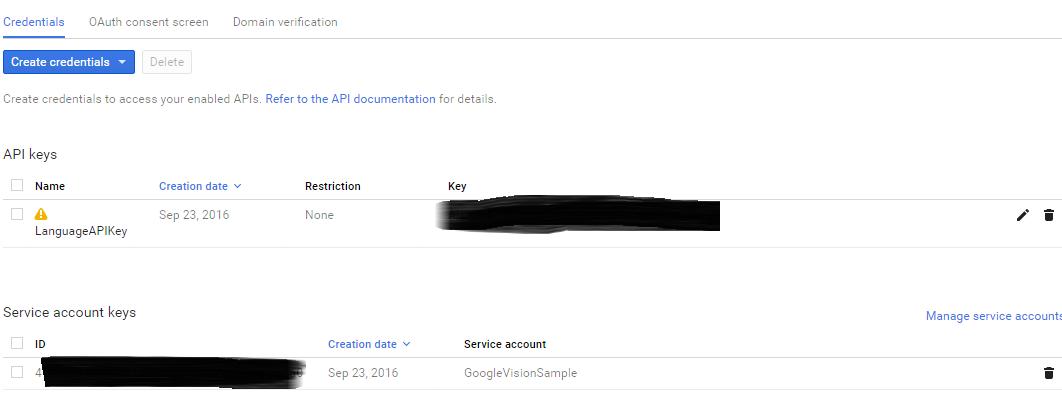Click the Delete button
The image size is (1062, 401).
[x=167, y=62]
